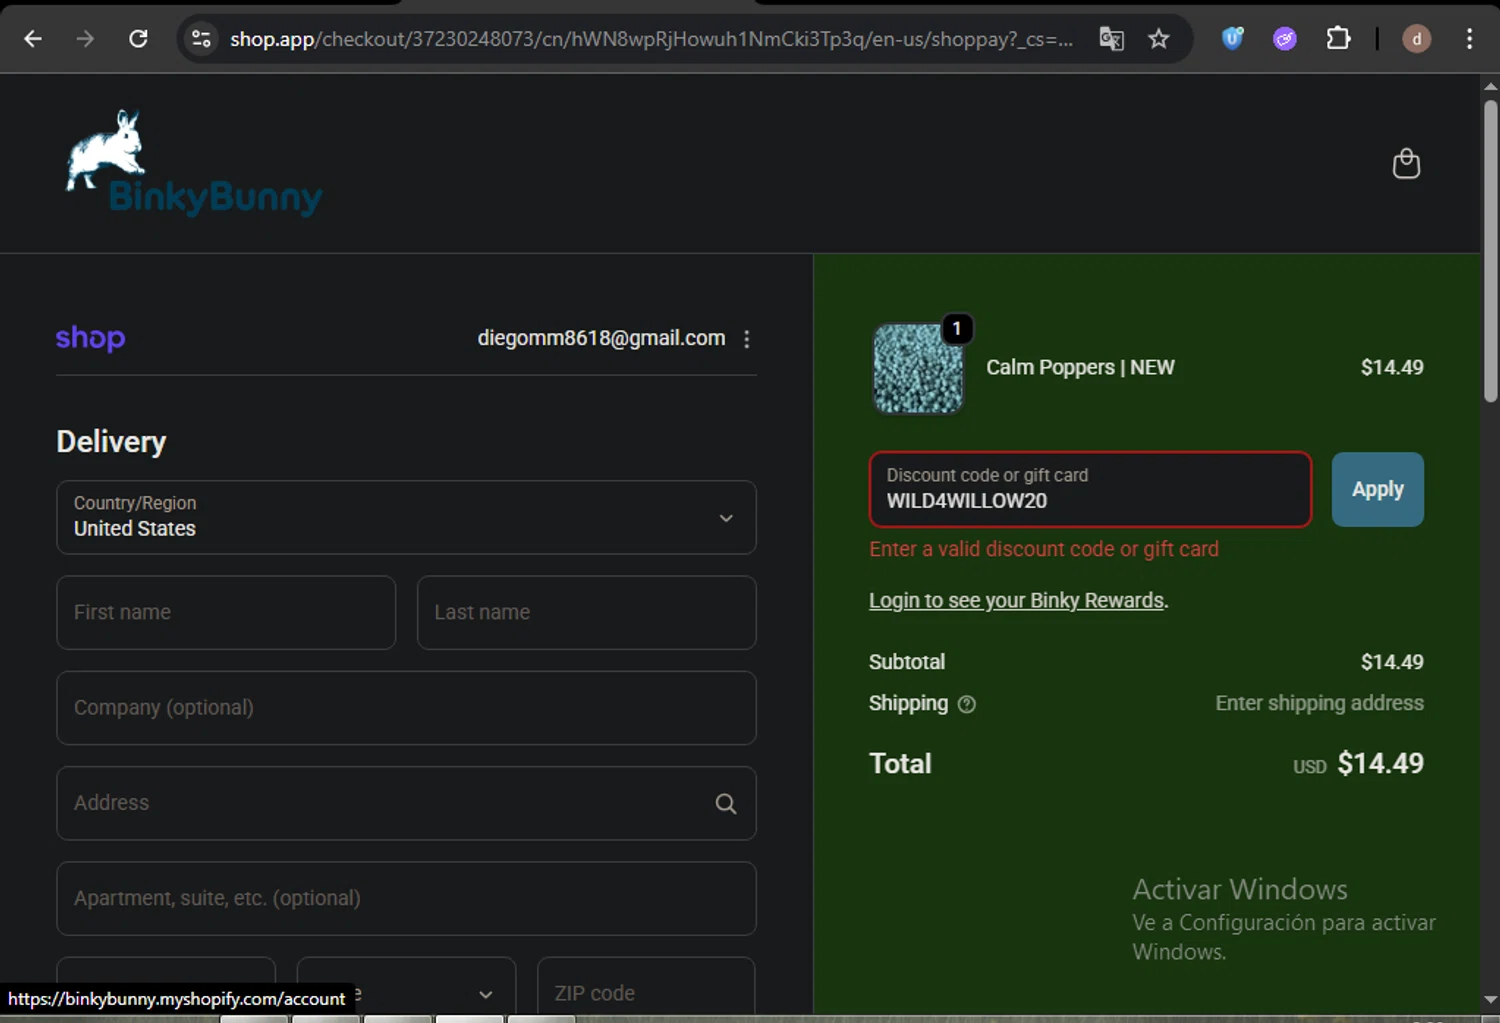
Task: Focus the Apartment, suite field
Action: pos(406,898)
